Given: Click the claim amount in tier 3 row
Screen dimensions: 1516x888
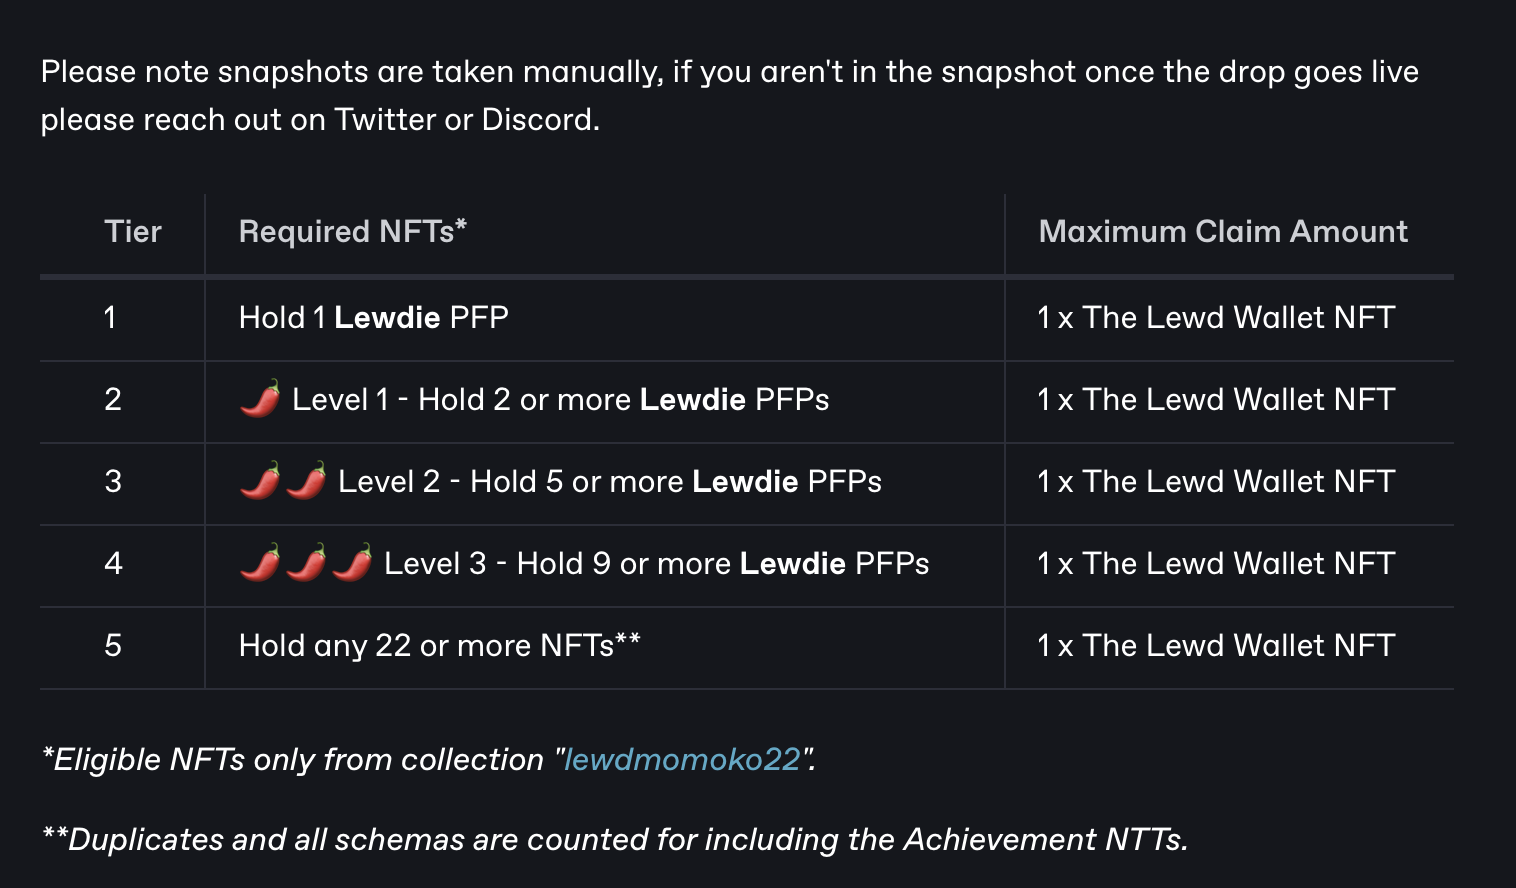Looking at the screenshot, I should click(1216, 482).
